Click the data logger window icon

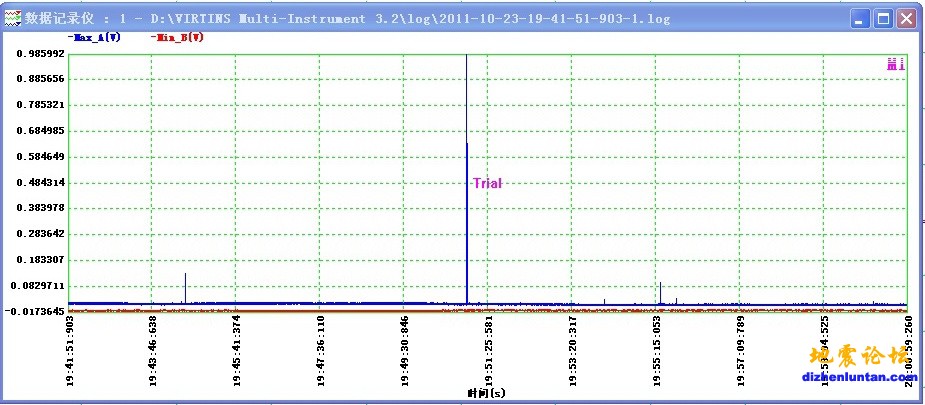tap(12, 18)
